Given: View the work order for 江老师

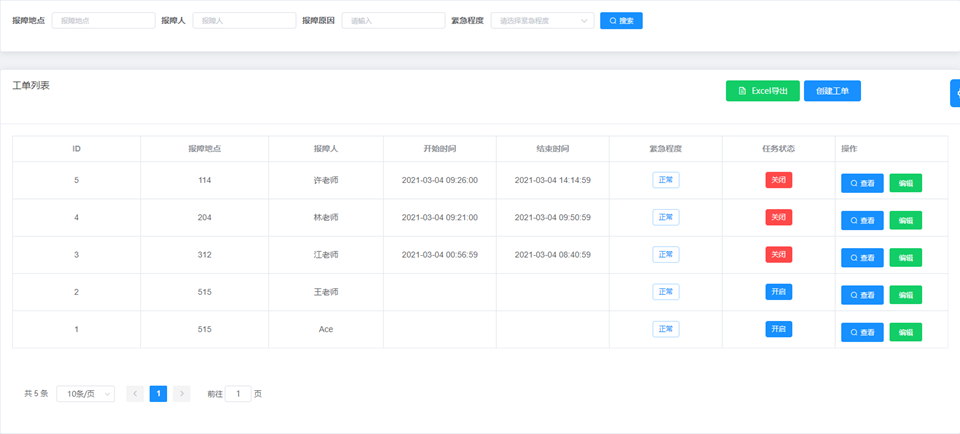Looking at the screenshot, I should (862, 258).
